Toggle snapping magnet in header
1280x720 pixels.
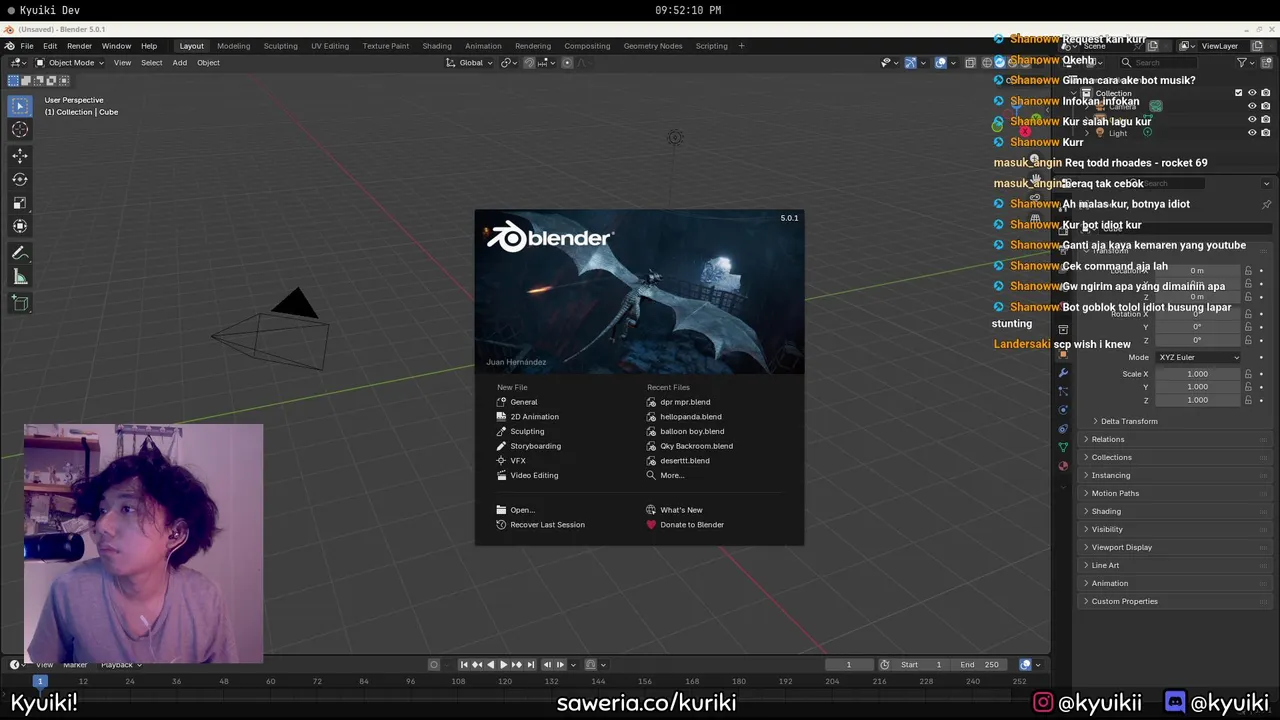530,62
